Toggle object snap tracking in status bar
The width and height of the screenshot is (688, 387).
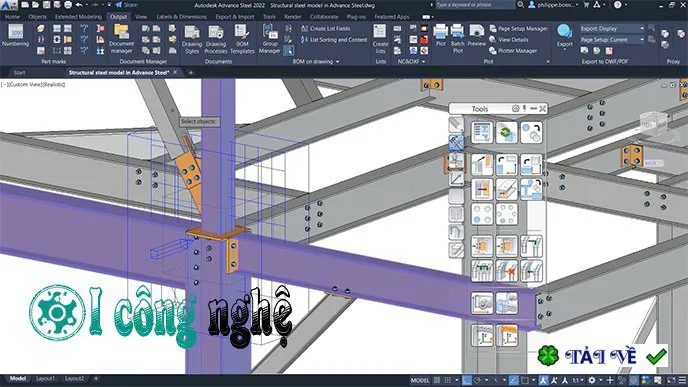tap(513, 380)
